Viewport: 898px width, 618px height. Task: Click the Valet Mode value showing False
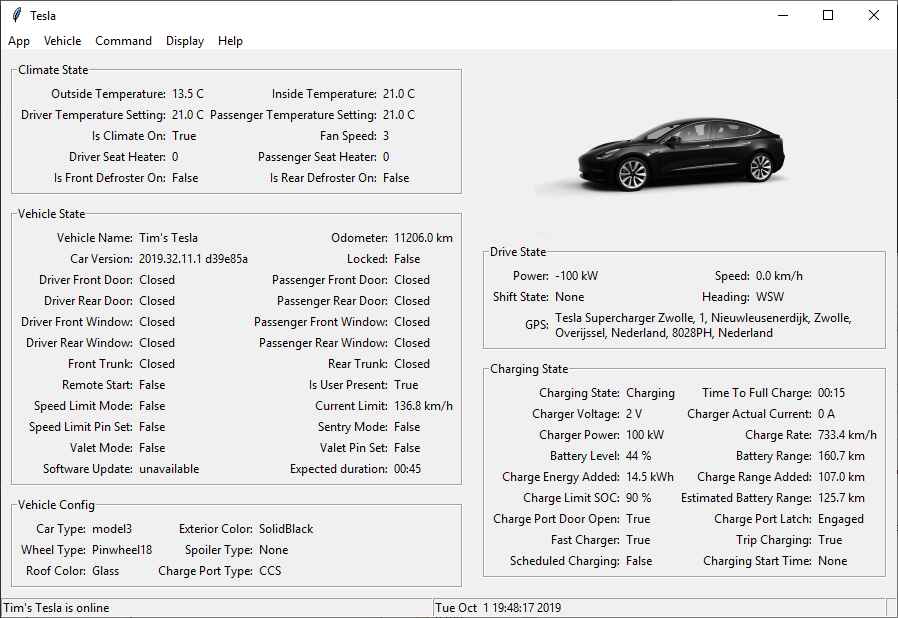pos(151,447)
